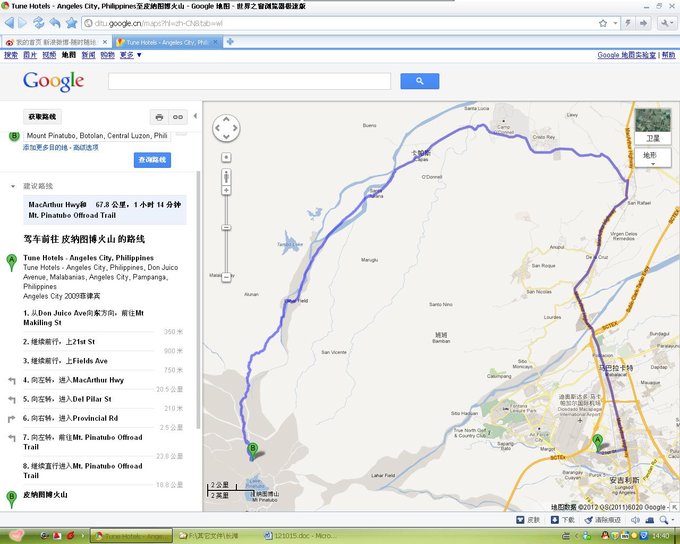Click the map zoom slider handle
Viewport: 680px width, 544px height.
[226, 227]
